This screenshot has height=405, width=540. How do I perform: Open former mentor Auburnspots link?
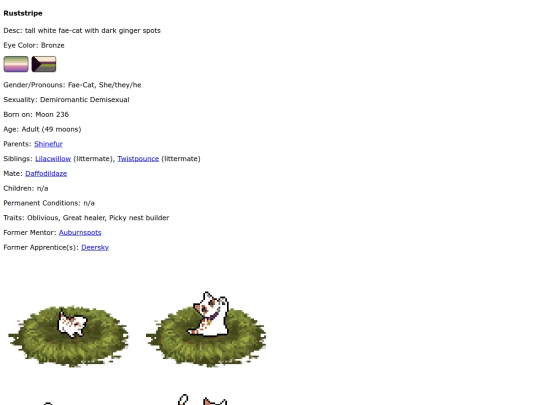80,232
